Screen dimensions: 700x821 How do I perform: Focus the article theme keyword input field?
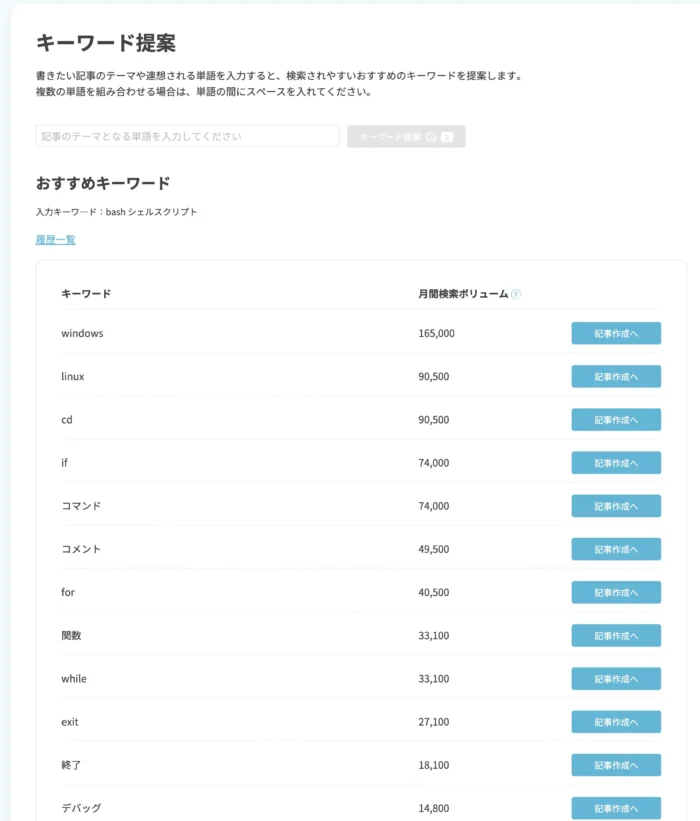(x=188, y=136)
